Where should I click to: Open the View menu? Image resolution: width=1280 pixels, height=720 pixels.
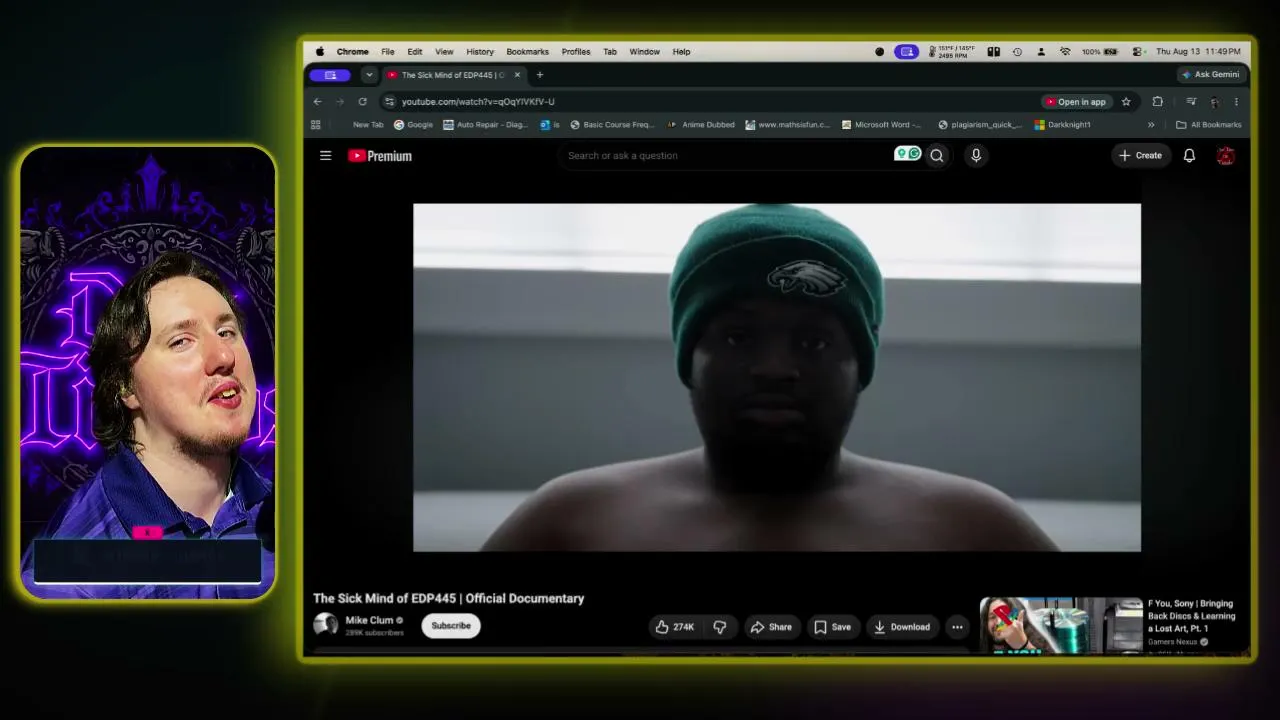[x=444, y=51]
